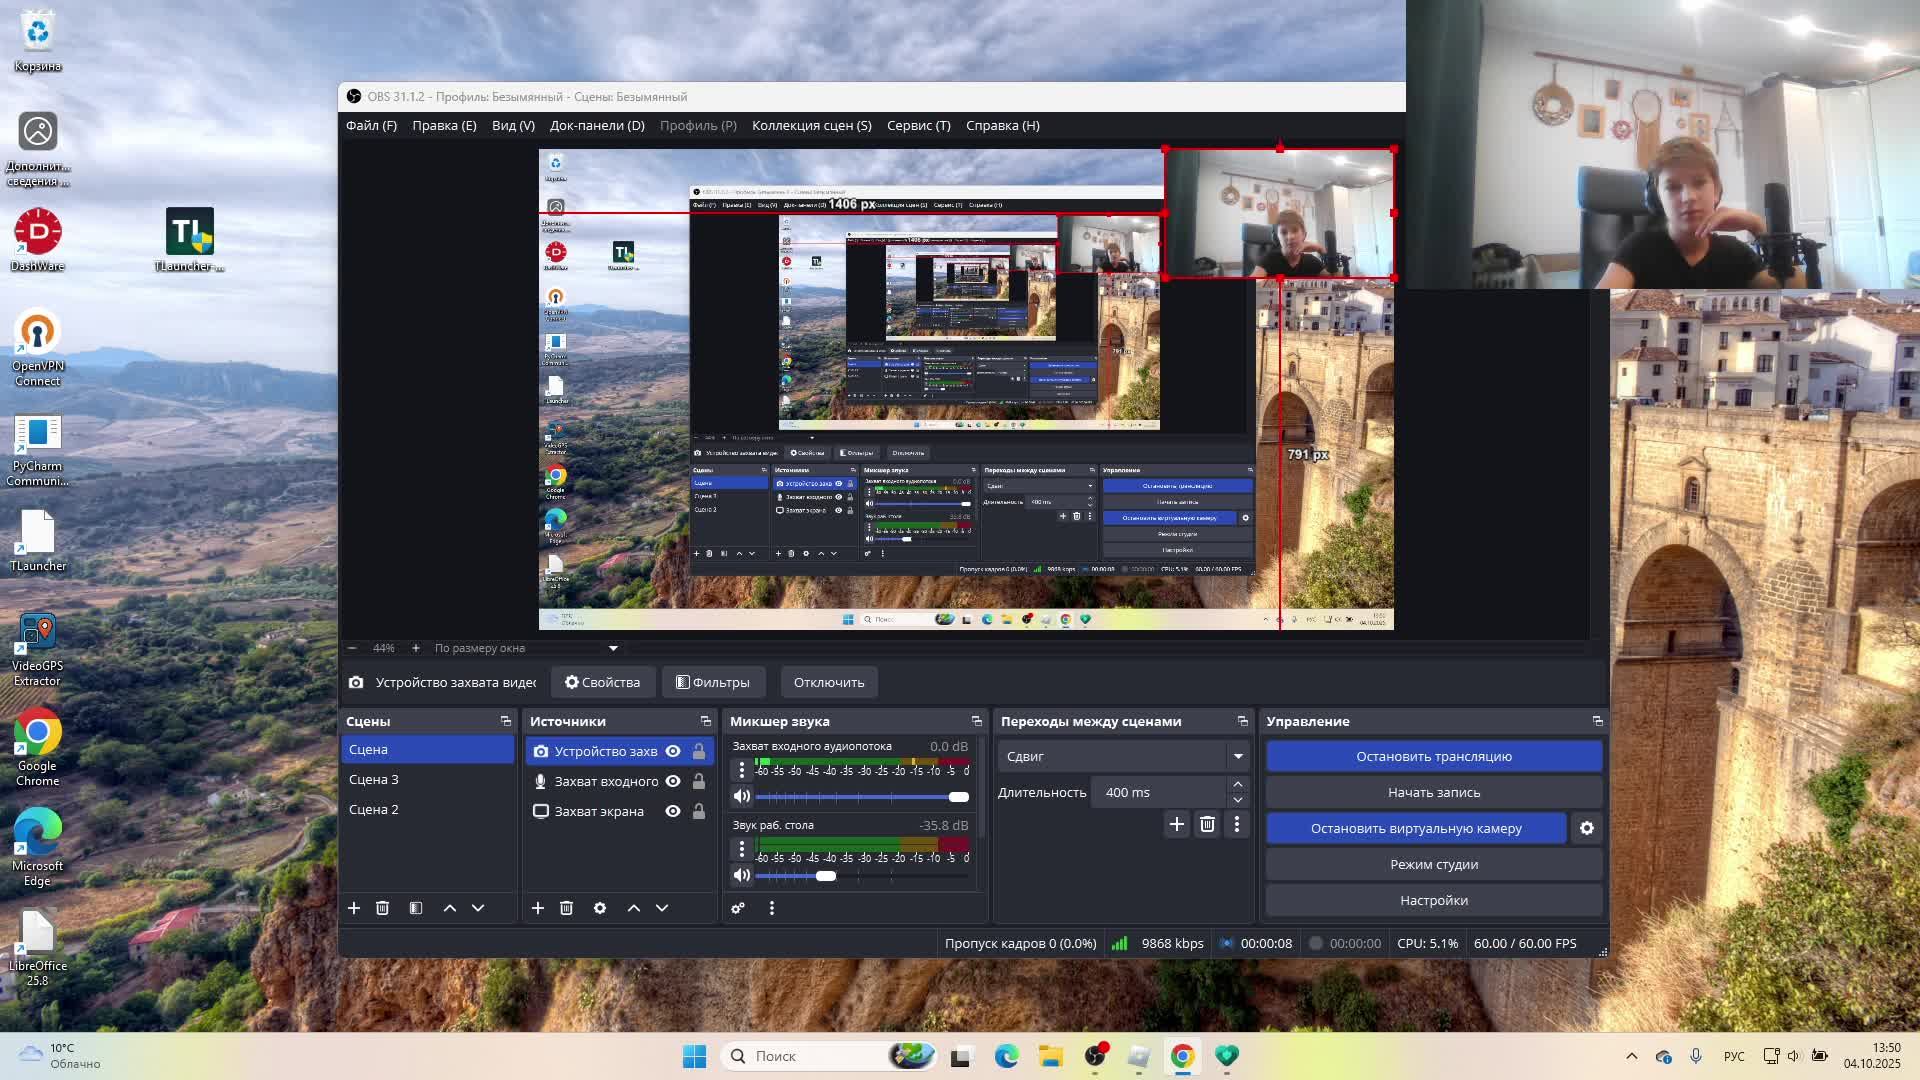Click the Фильтры button
Image resolution: width=1920 pixels, height=1080 pixels.
tap(713, 682)
